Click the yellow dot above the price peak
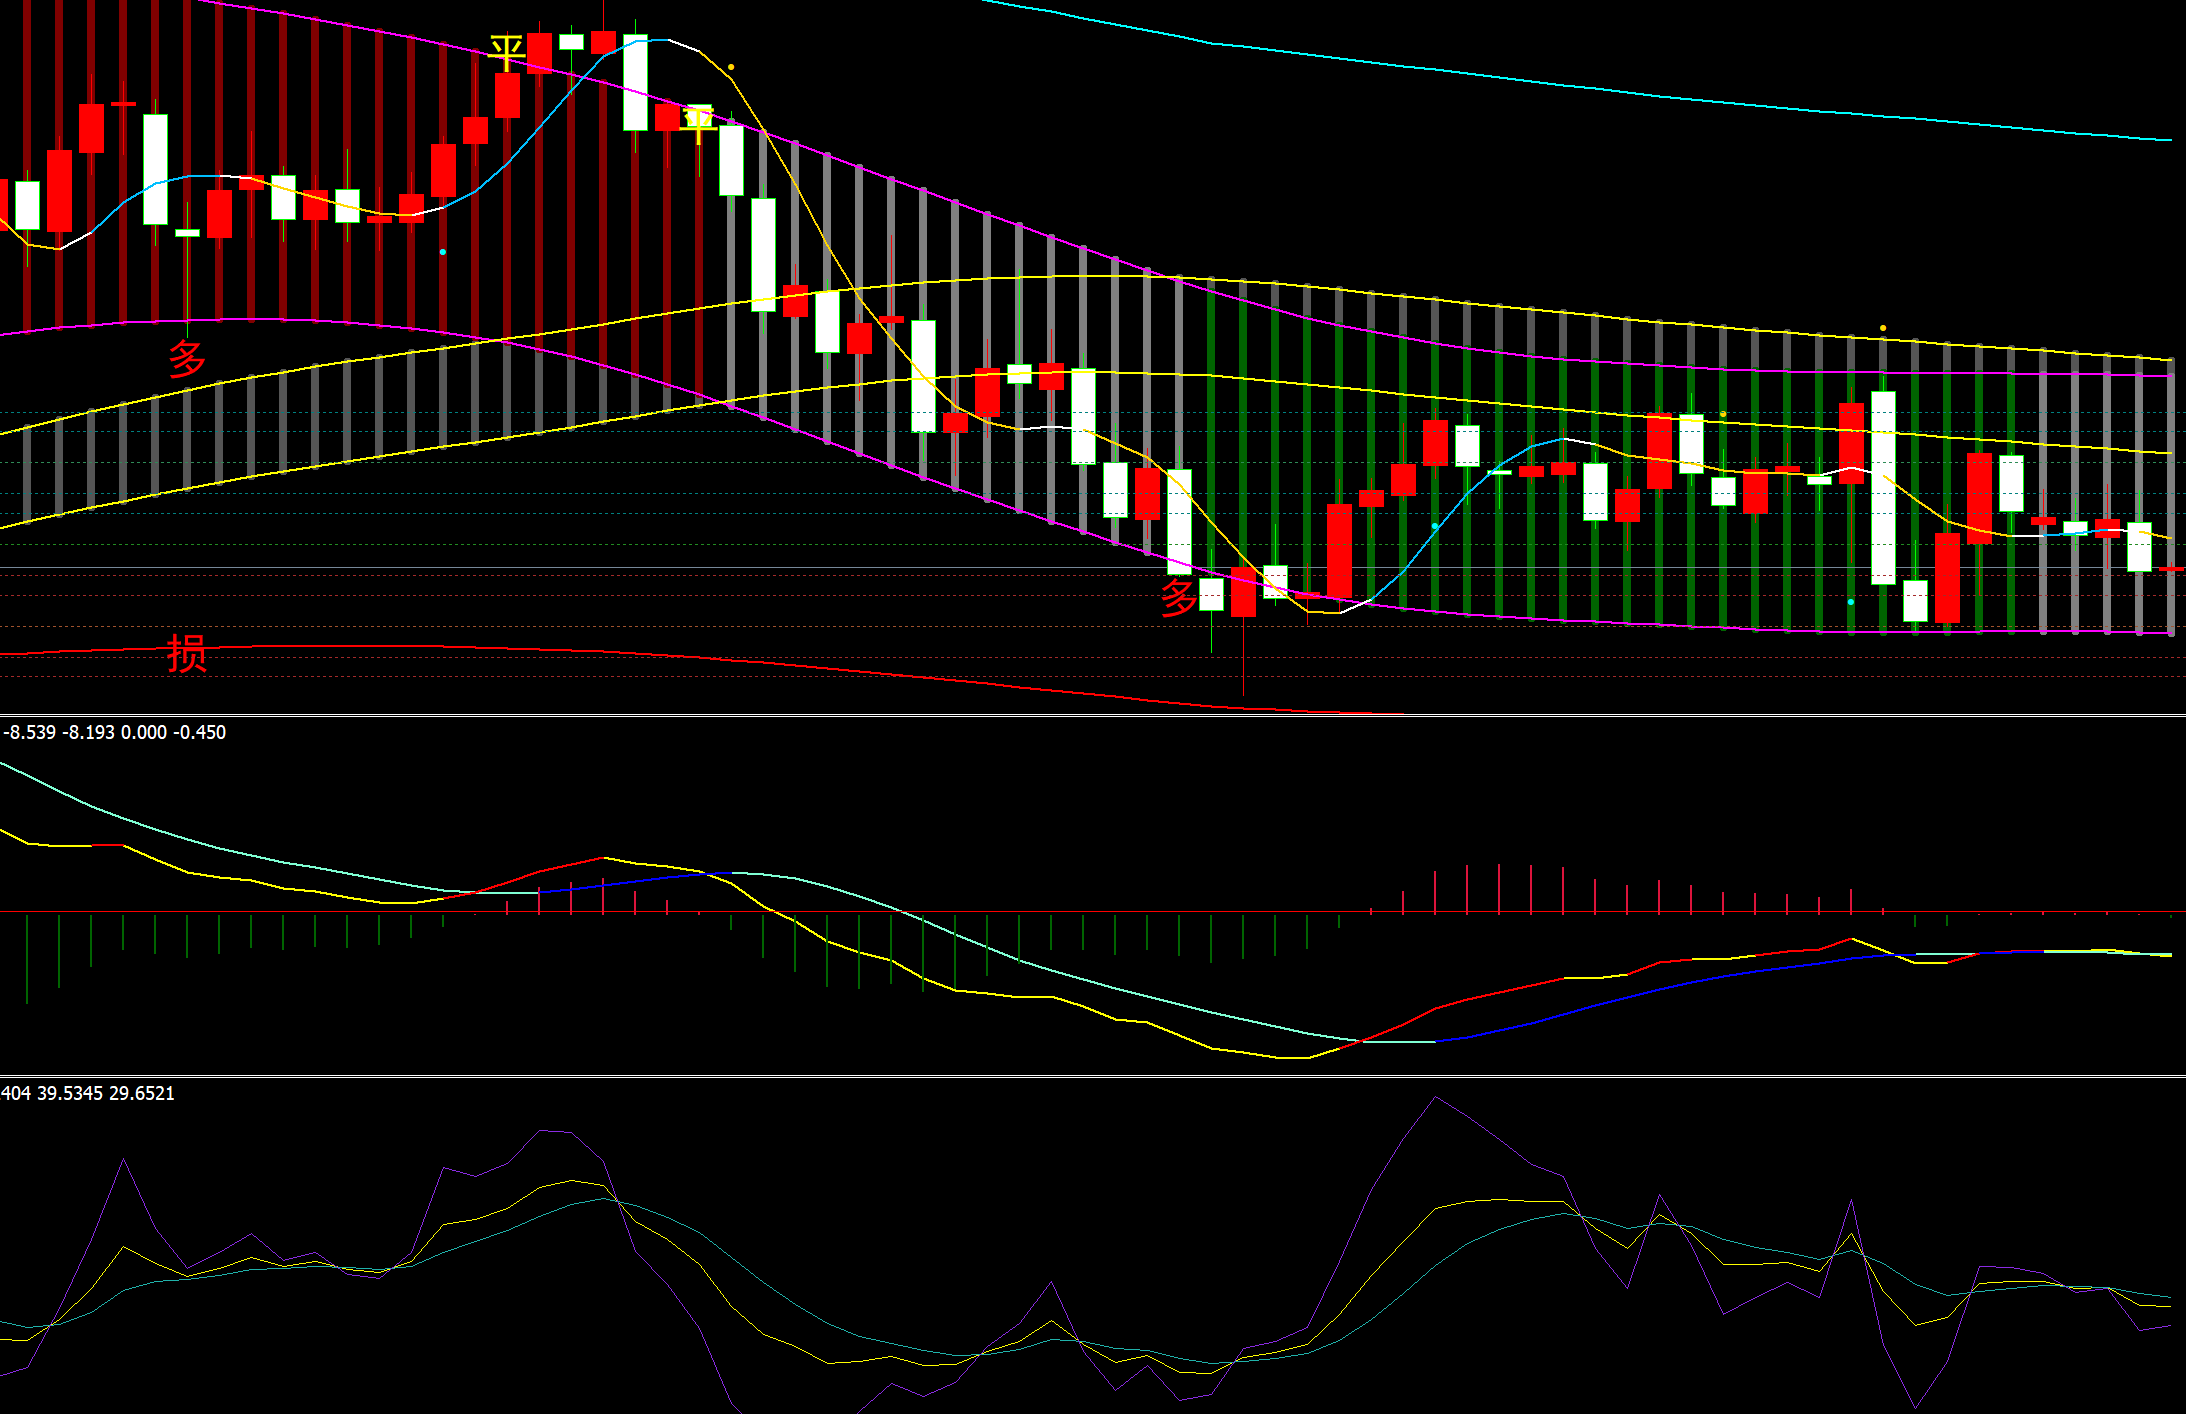The height and width of the screenshot is (1414, 2186). pos(731,68)
